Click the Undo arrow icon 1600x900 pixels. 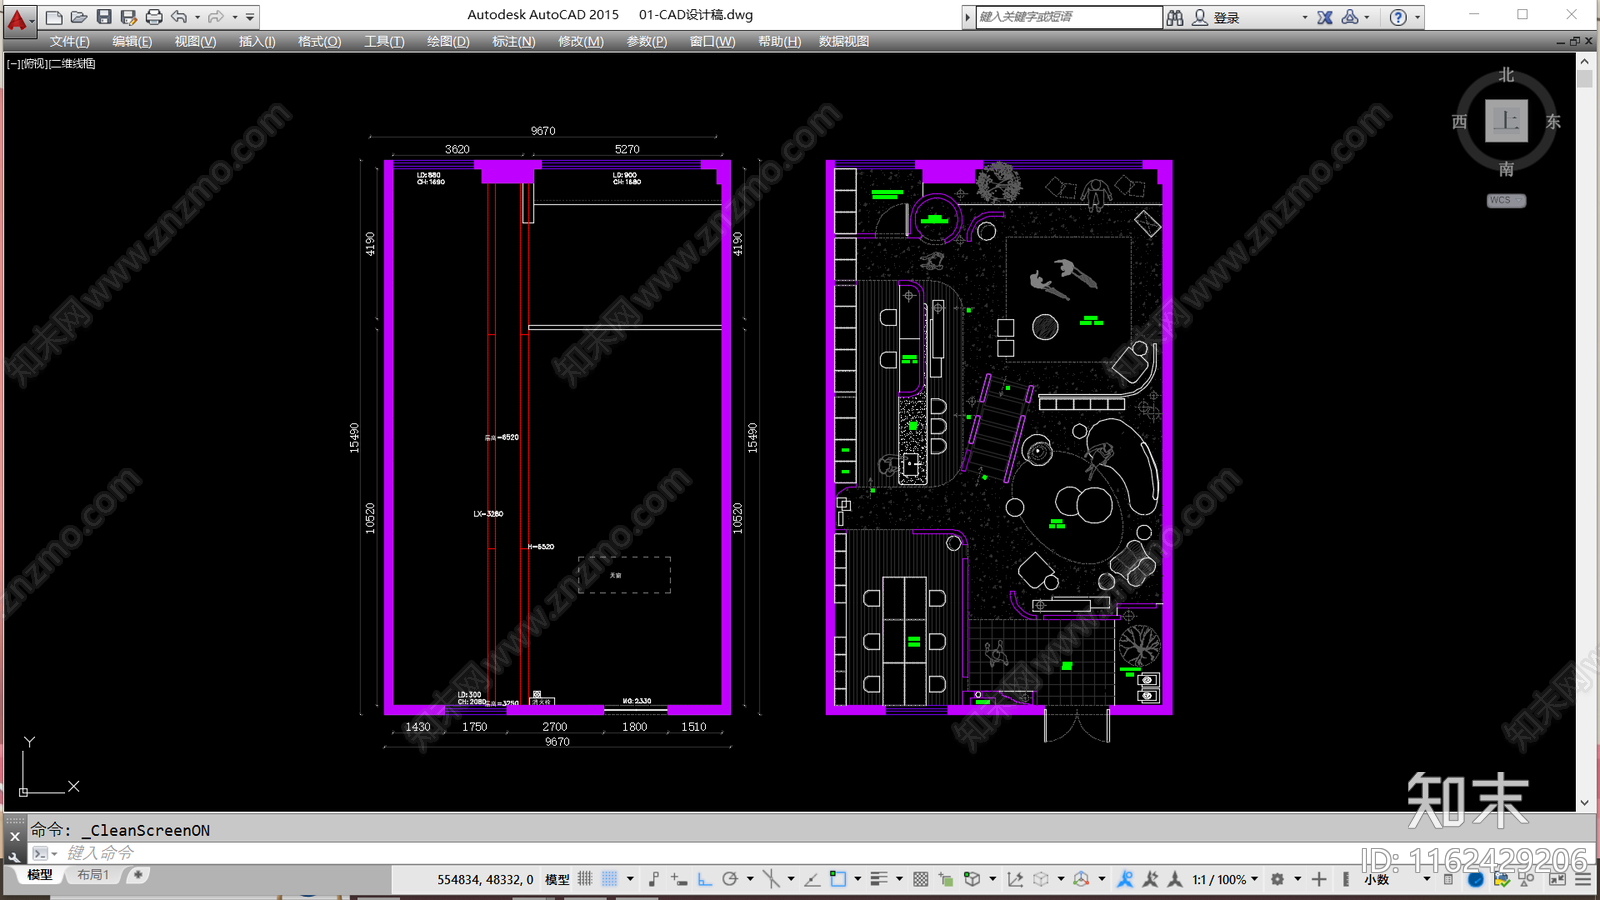179,17
